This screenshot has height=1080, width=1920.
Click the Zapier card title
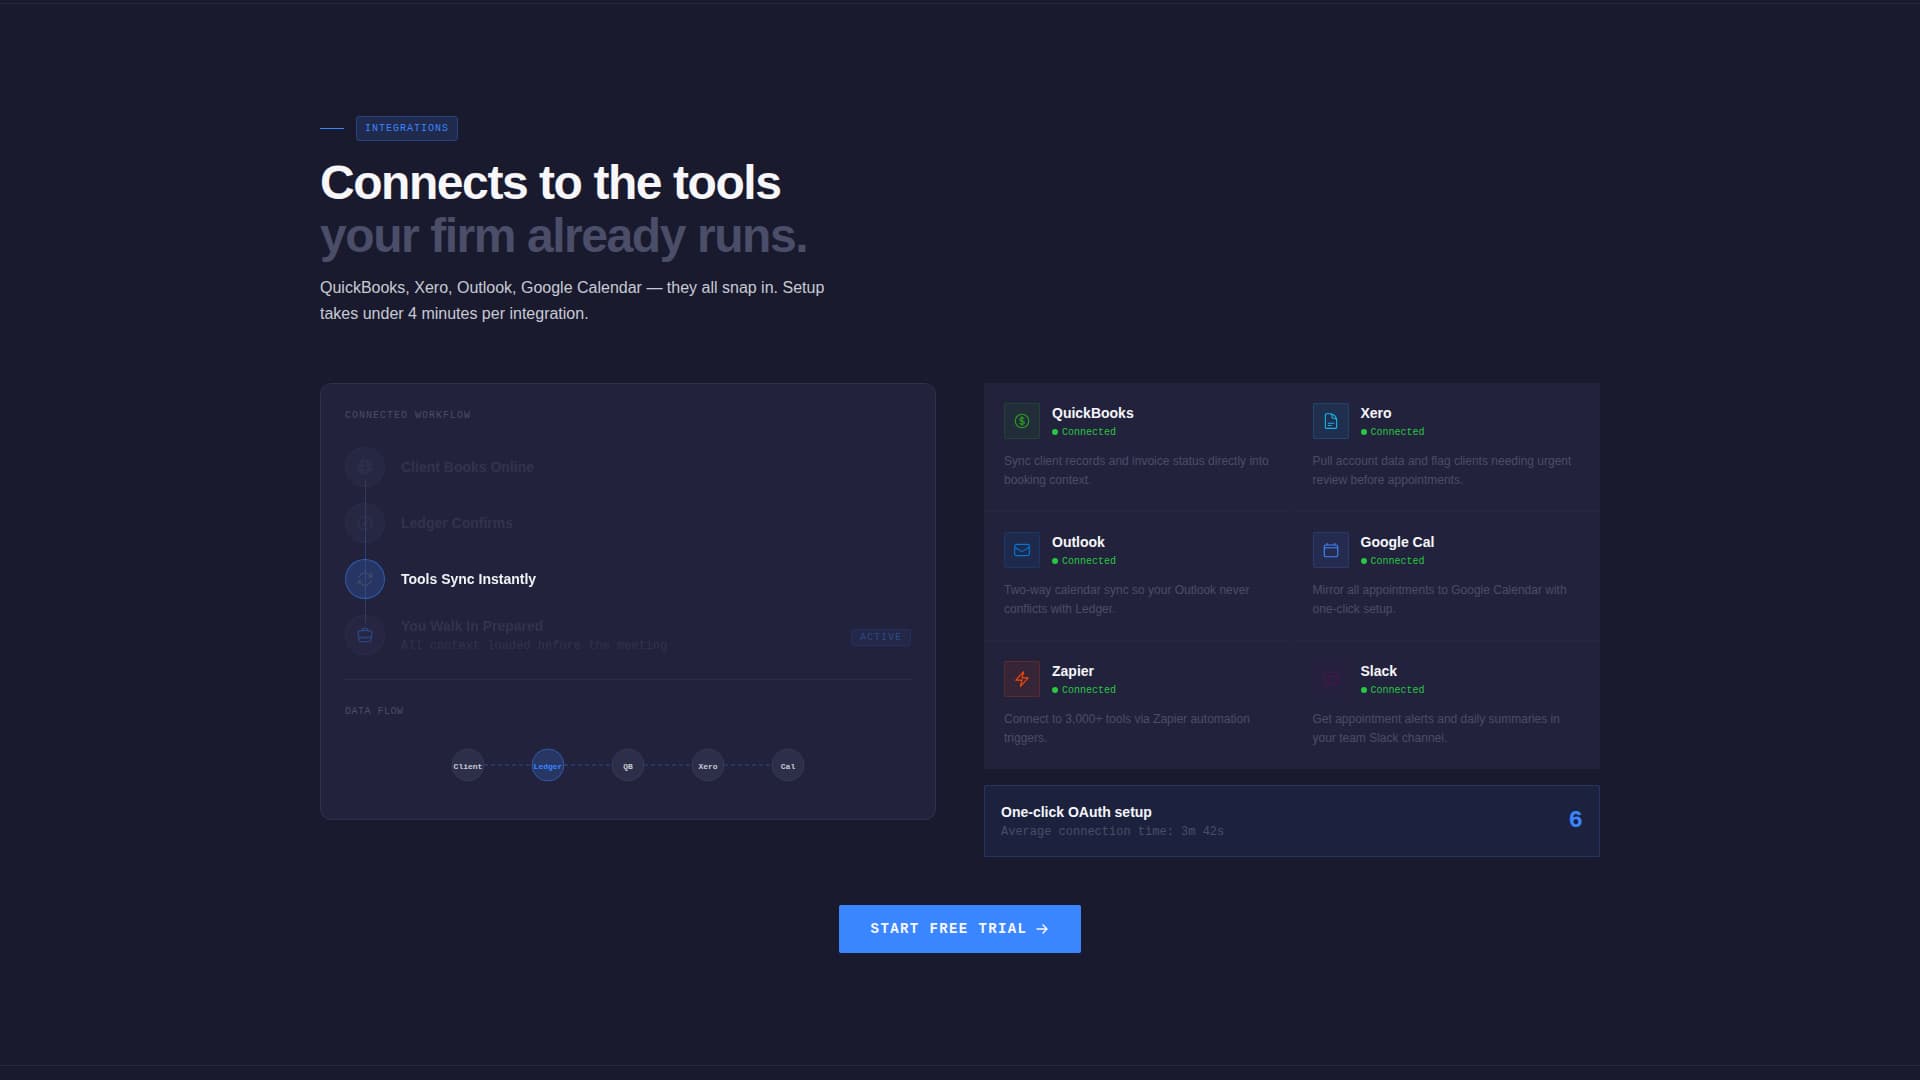tap(1072, 671)
